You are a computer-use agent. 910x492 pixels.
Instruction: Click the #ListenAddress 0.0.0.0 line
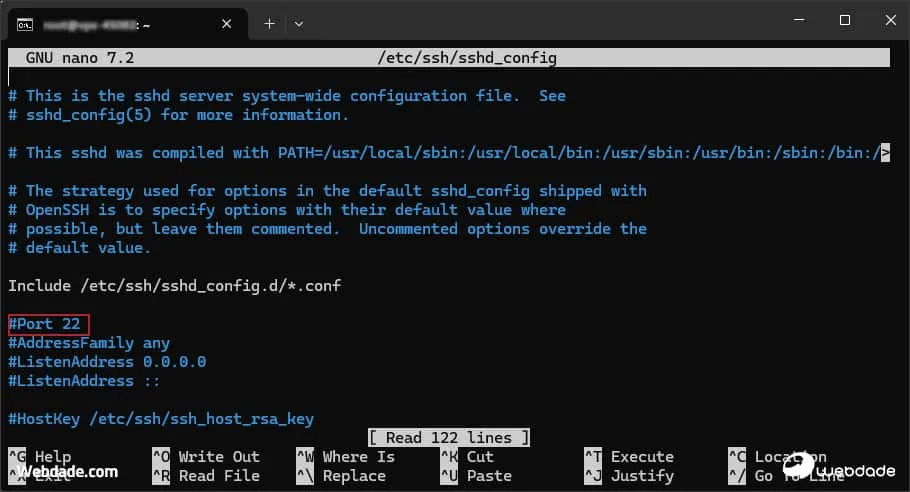[x=107, y=362]
